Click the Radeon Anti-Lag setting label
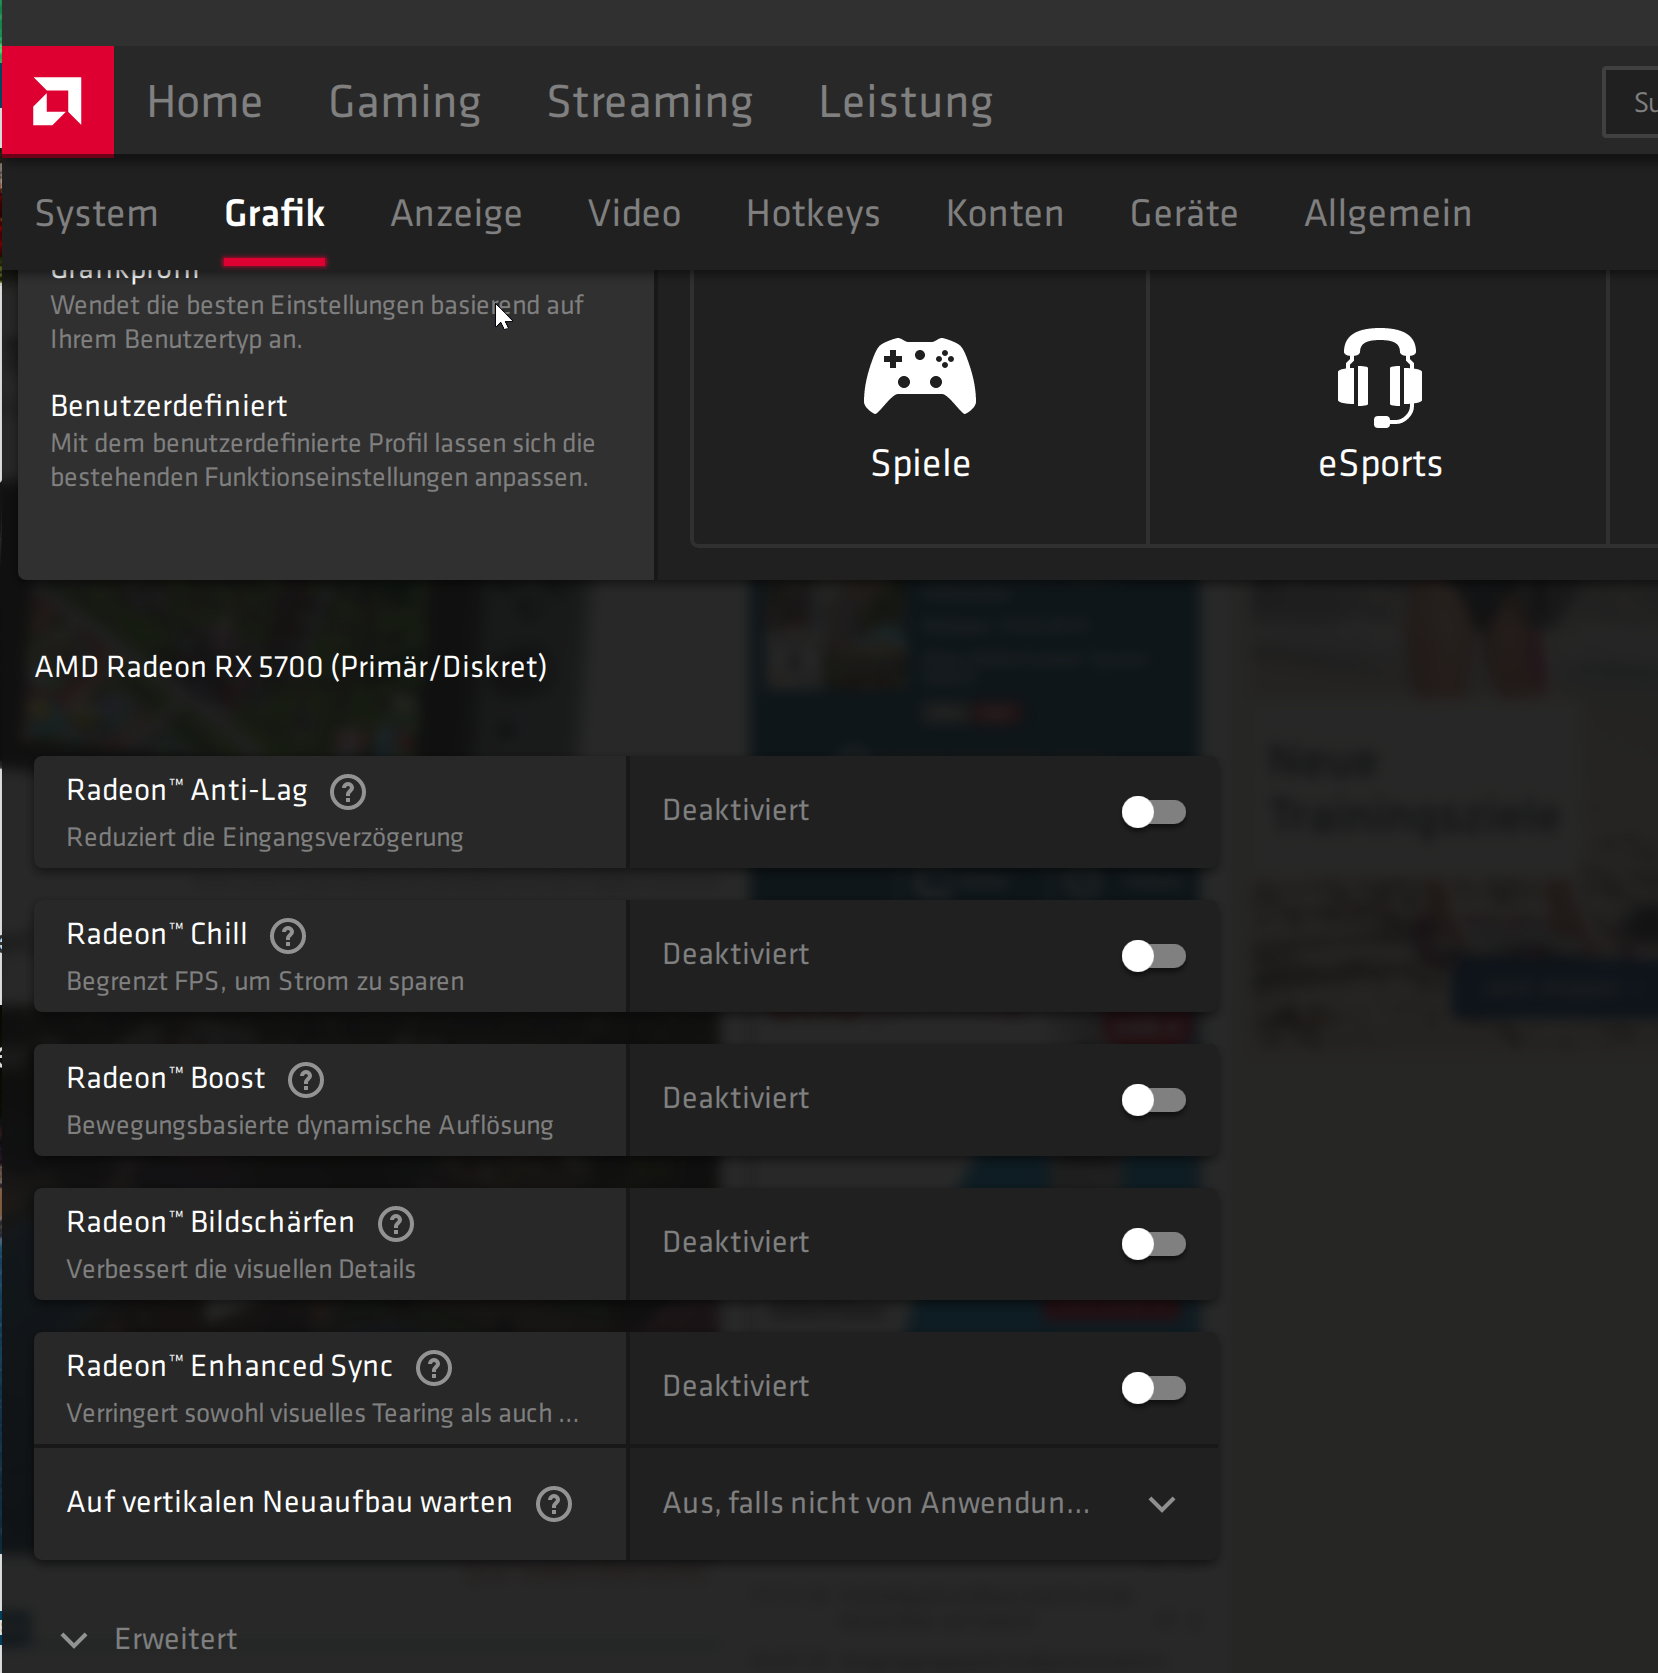This screenshot has width=1658, height=1673. [x=187, y=791]
